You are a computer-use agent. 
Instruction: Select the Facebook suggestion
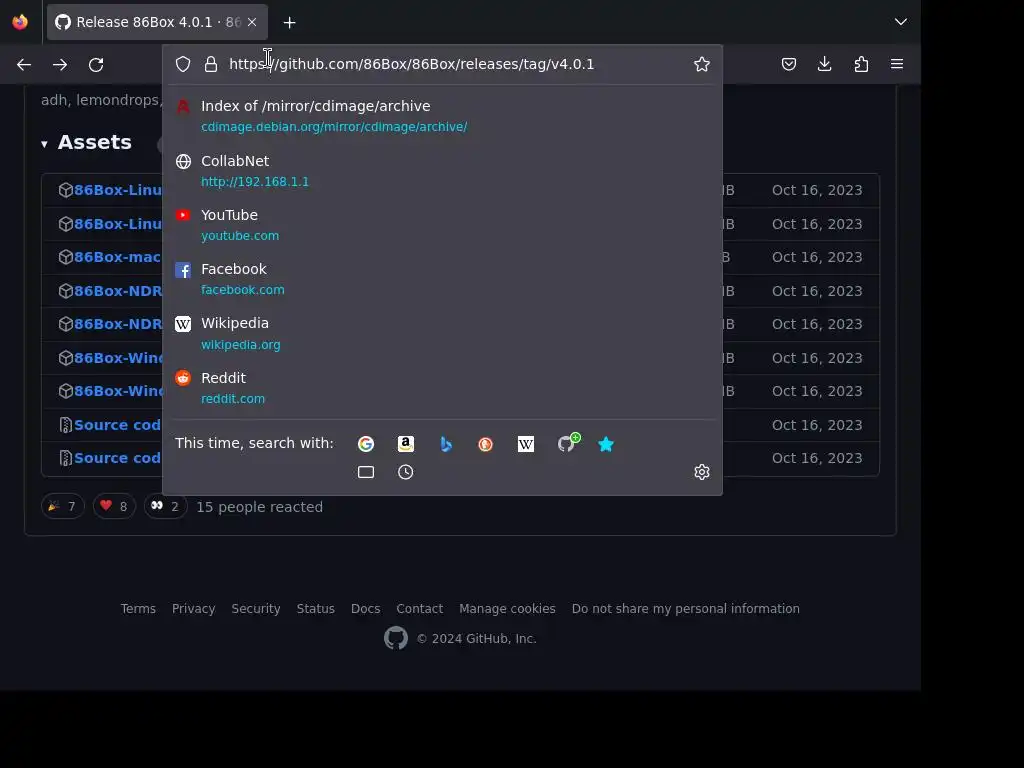(443, 279)
